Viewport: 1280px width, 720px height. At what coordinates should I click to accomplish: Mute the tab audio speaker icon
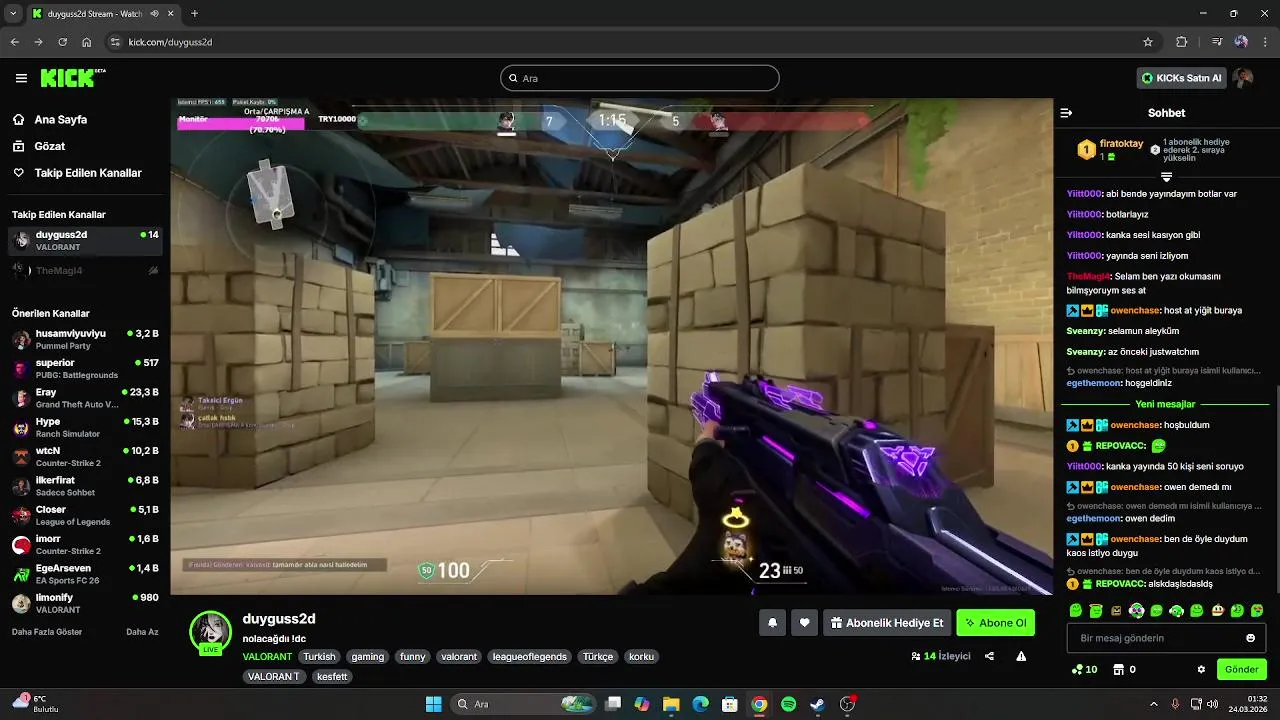click(156, 14)
